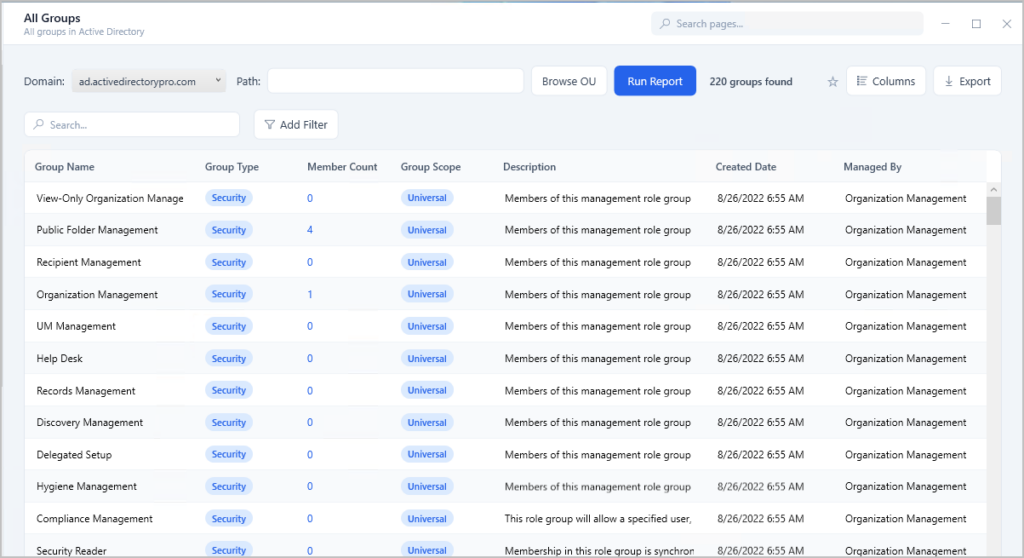The height and width of the screenshot is (558, 1024).
Task: Click the All Groups page title
Action: pyautogui.click(x=52, y=18)
